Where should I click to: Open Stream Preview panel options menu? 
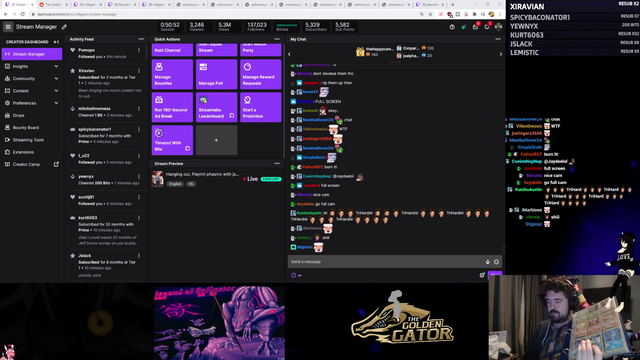pos(277,163)
